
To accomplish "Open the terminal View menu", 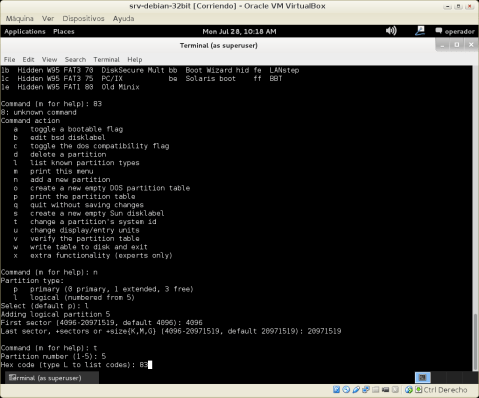I will point(49,59).
